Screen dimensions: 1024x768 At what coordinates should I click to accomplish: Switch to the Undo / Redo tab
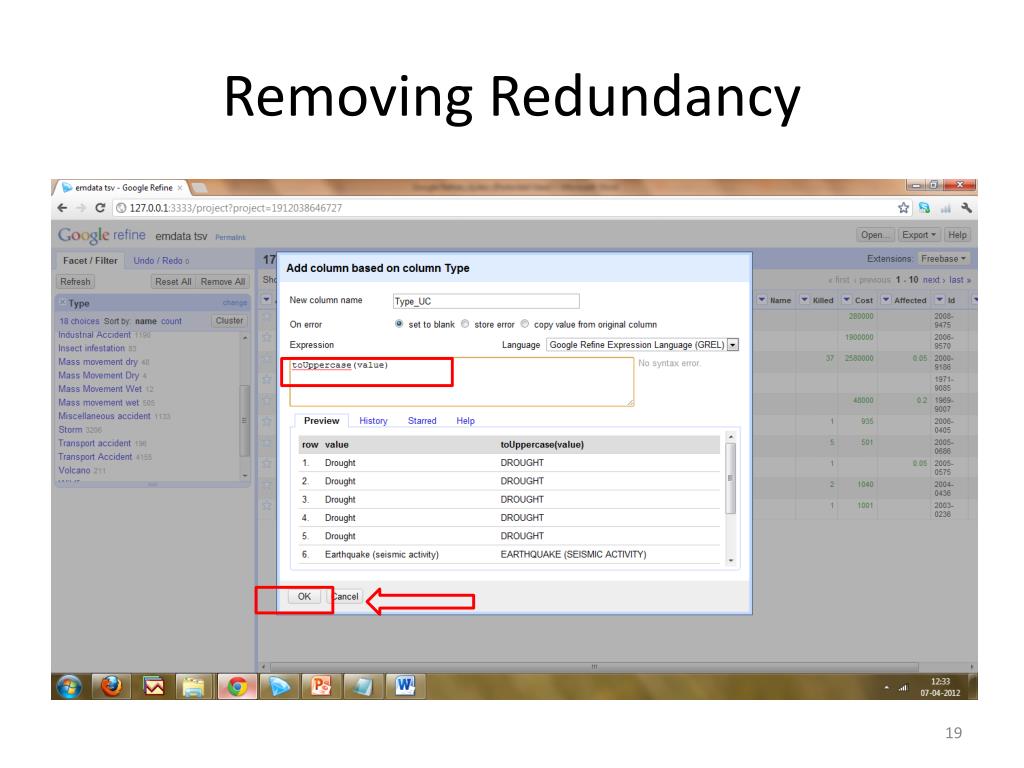[161, 261]
